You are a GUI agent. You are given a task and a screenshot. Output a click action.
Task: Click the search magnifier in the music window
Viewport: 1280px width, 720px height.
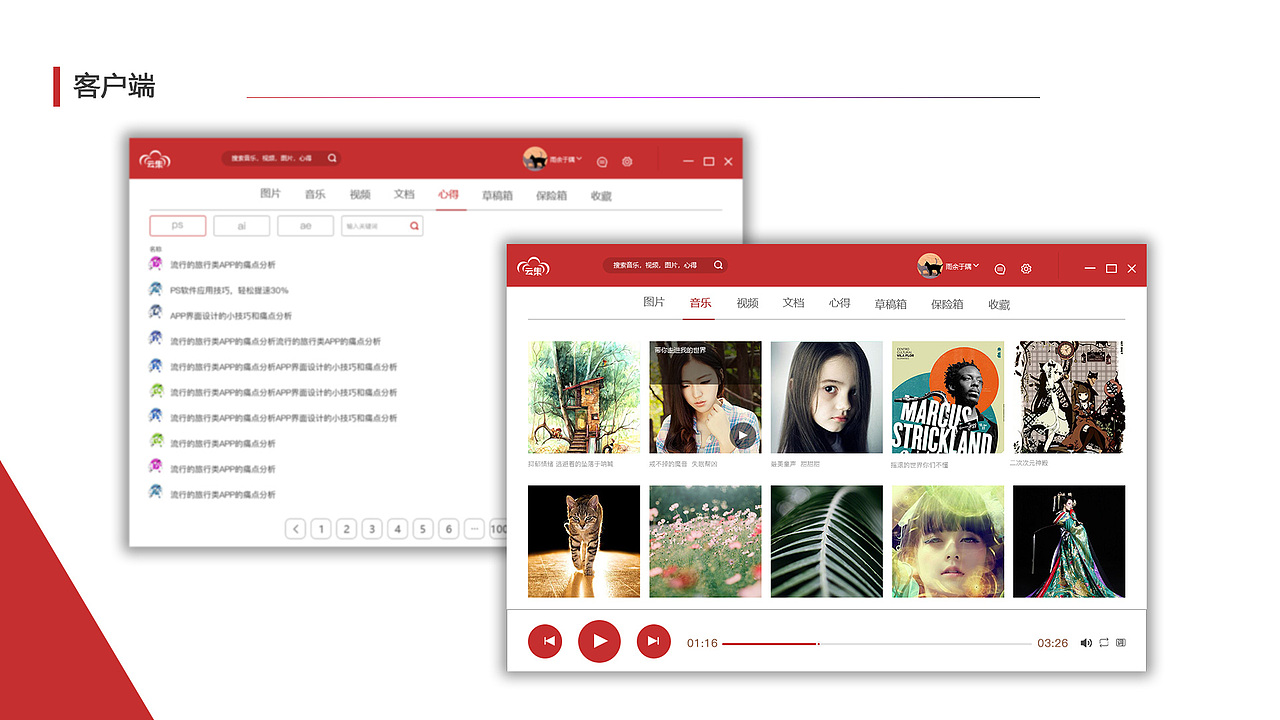click(718, 266)
